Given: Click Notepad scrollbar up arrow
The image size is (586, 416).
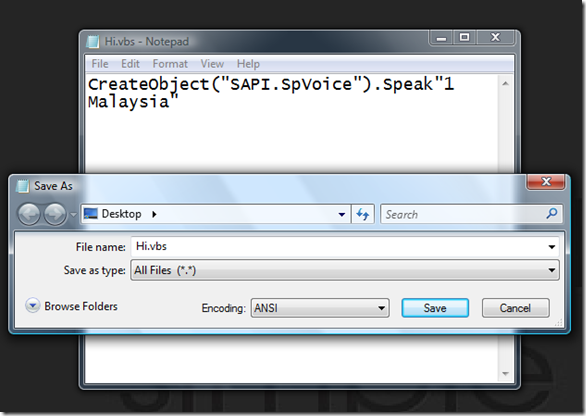Looking at the screenshot, I should pyautogui.click(x=506, y=84).
